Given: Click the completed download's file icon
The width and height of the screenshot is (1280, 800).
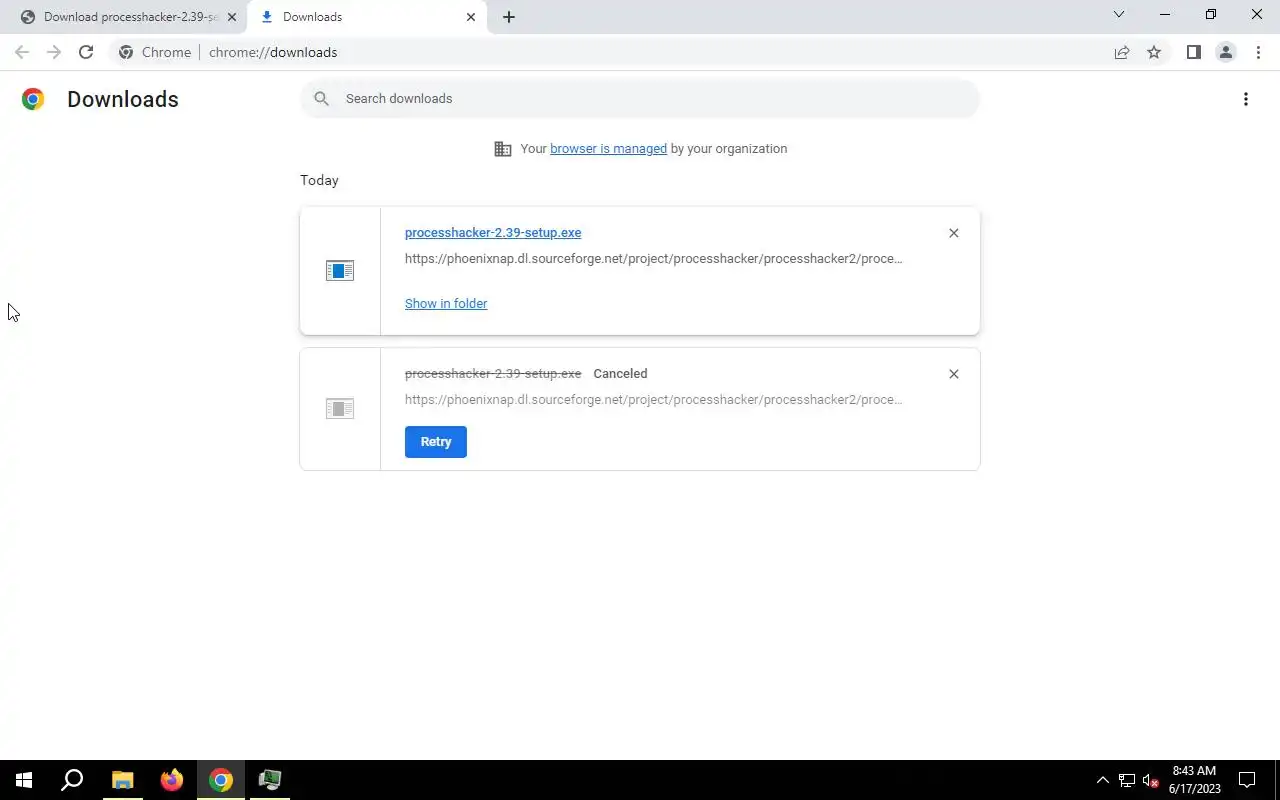Looking at the screenshot, I should click(340, 271).
